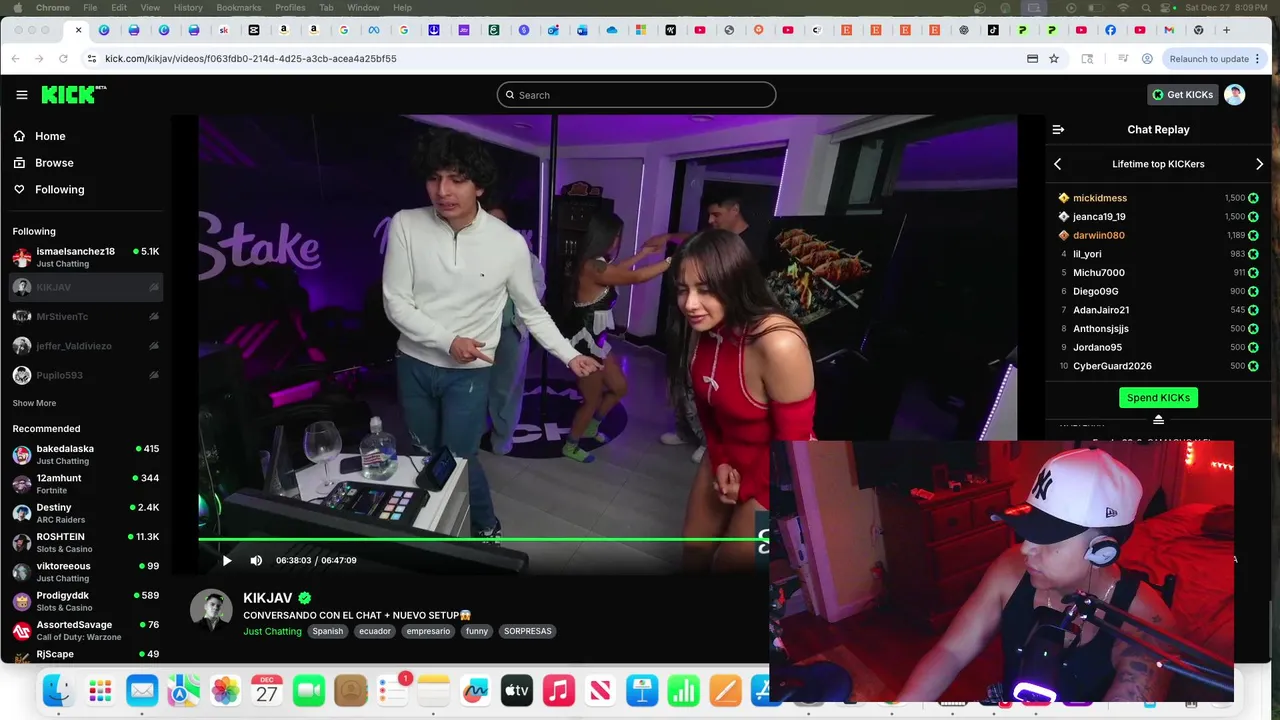
Task: Select CyberGuard2026 in top KICKers list
Action: 1112,366
